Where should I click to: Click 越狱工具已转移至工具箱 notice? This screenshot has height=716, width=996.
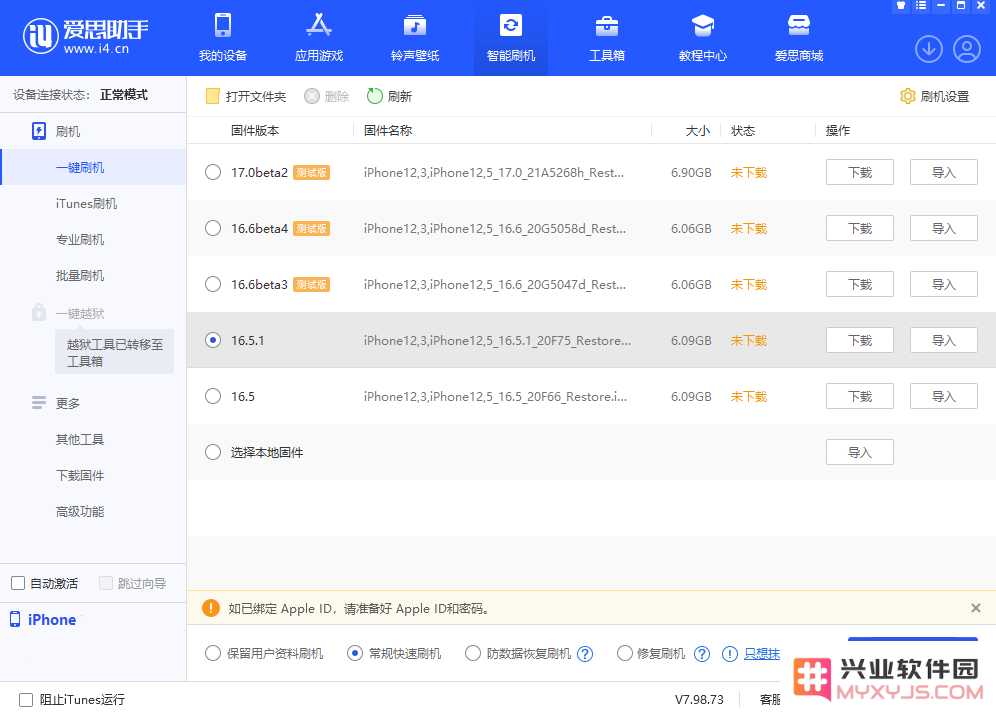114,352
